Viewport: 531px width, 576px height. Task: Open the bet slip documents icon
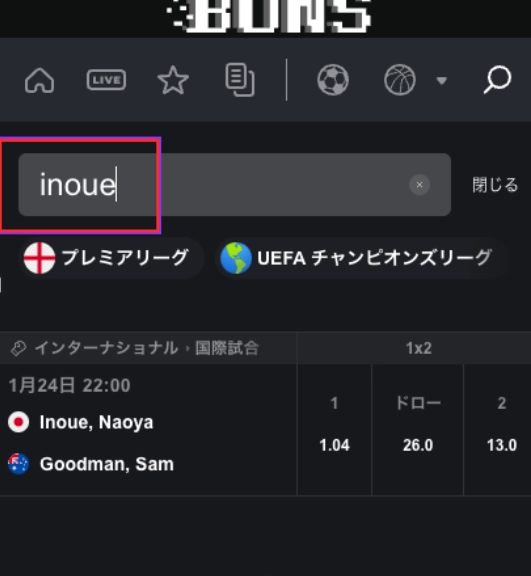[x=240, y=80]
